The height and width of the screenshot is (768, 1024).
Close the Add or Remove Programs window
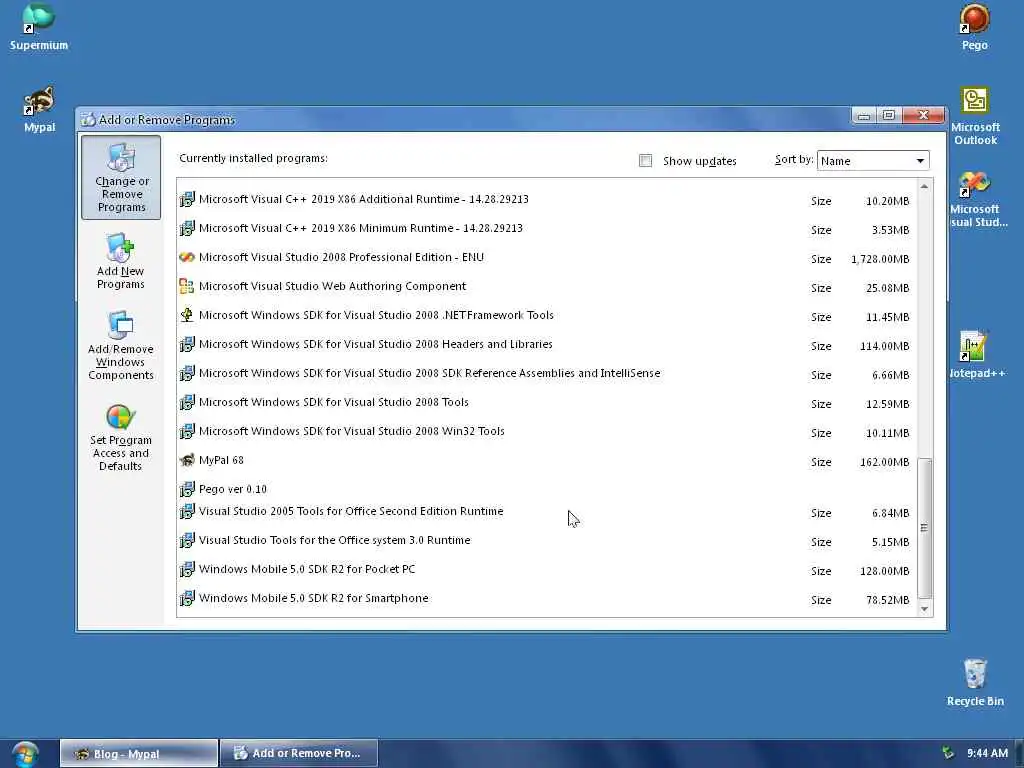click(923, 116)
